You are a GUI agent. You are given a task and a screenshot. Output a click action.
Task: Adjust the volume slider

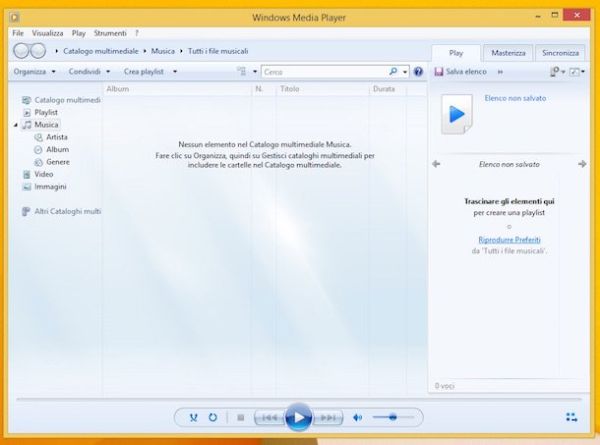(x=392, y=417)
